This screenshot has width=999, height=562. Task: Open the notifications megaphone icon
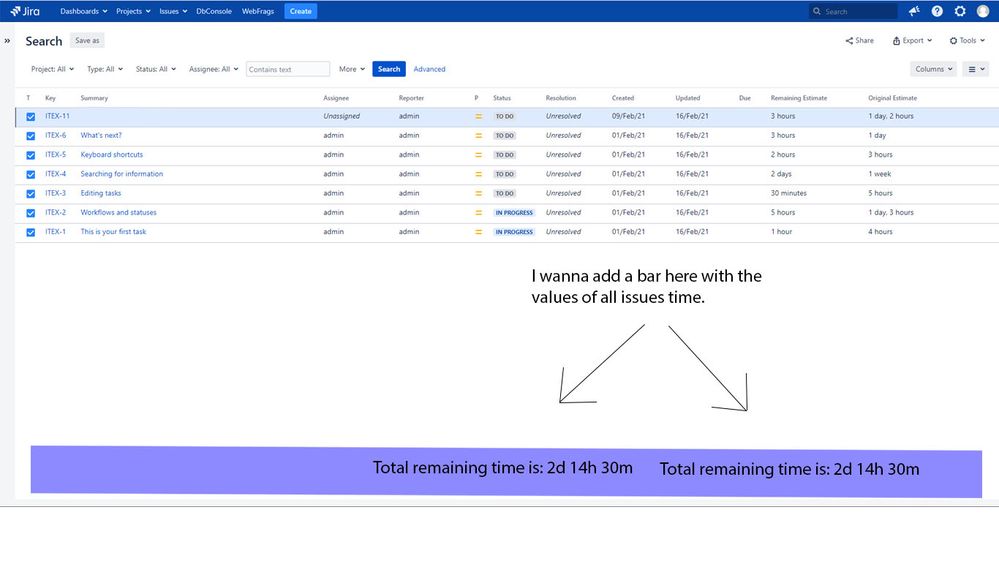[x=914, y=11]
